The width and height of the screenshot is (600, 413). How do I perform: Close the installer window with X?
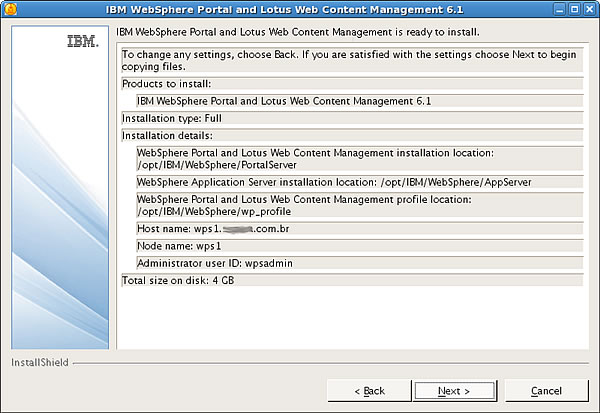589,9
